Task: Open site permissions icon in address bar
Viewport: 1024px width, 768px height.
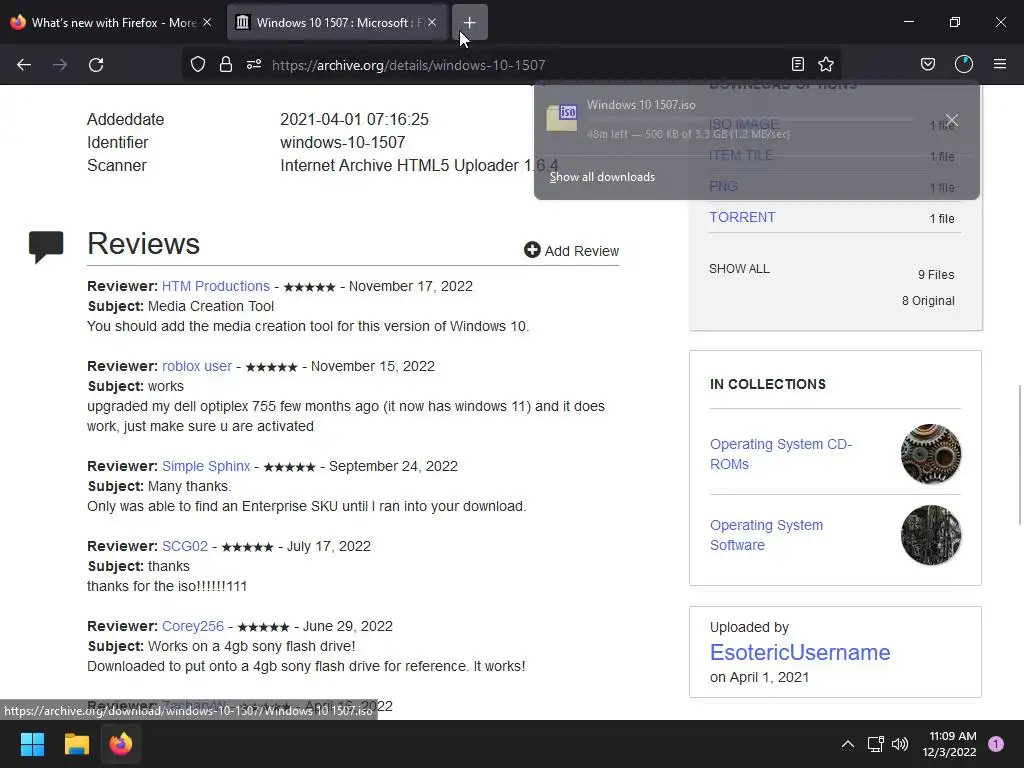Action: [x=254, y=64]
